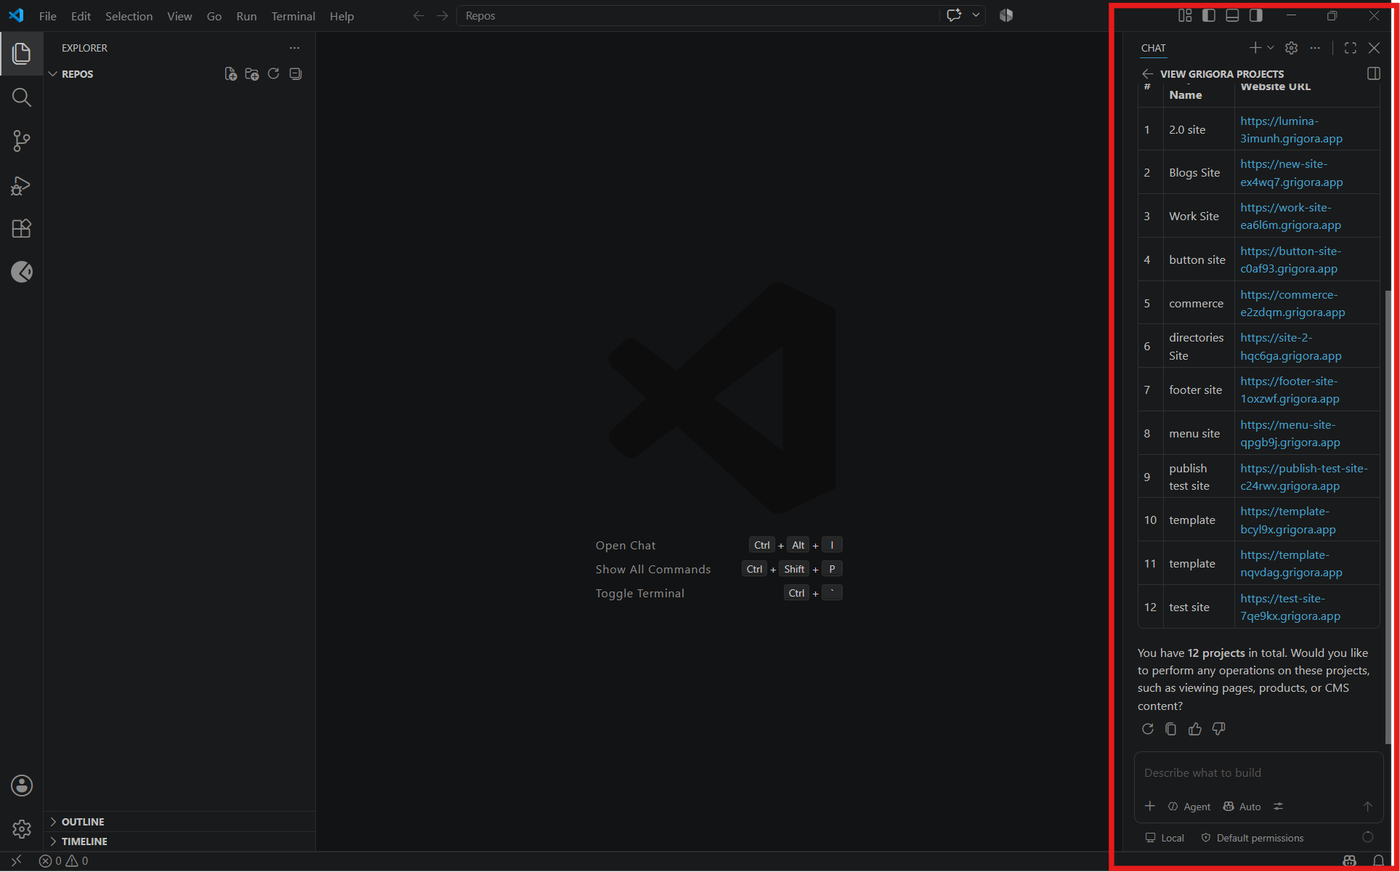
Task: Click the Copilot chat icon beside search bar
Action: (x=954, y=15)
